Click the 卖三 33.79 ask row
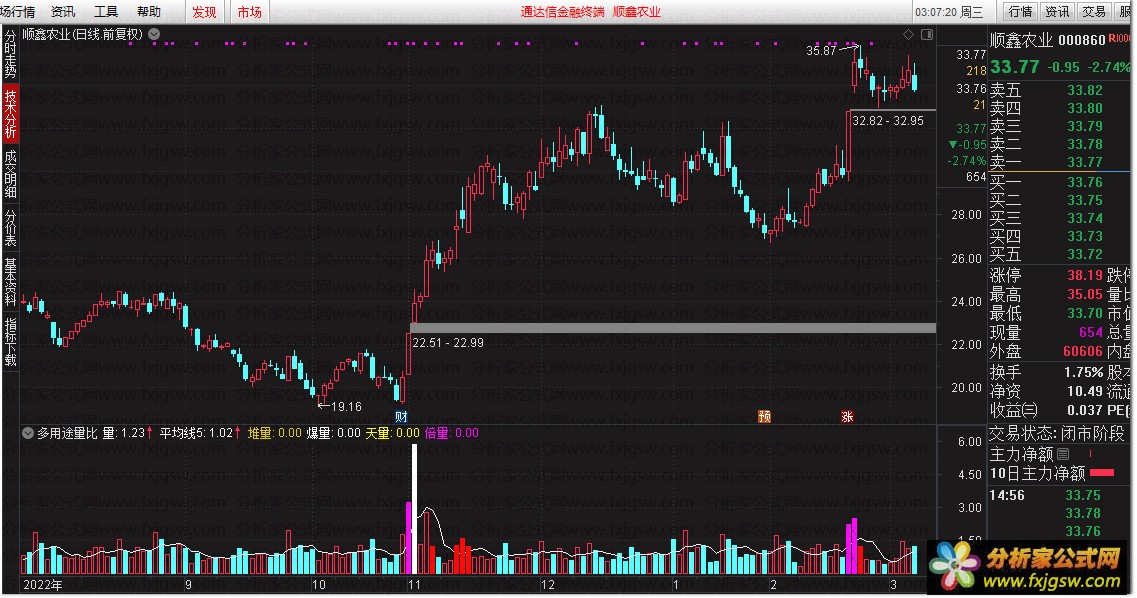Image resolution: width=1137 pixels, height=598 pixels. pyautogui.click(x=1059, y=127)
